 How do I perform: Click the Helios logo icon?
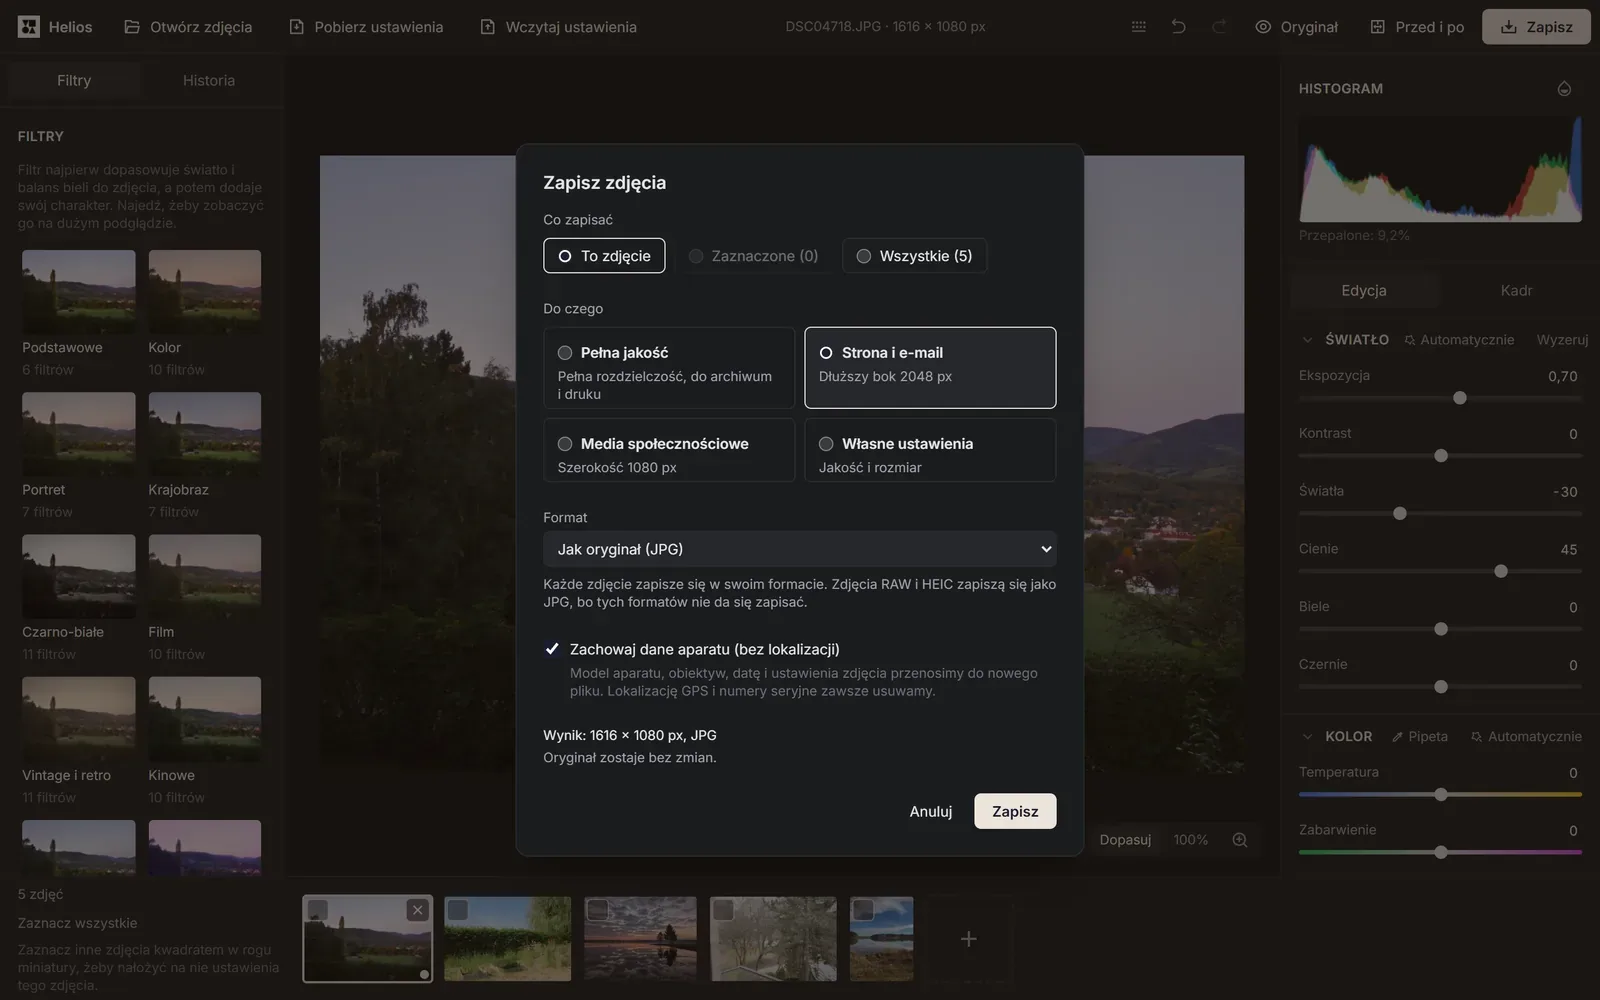point(29,27)
